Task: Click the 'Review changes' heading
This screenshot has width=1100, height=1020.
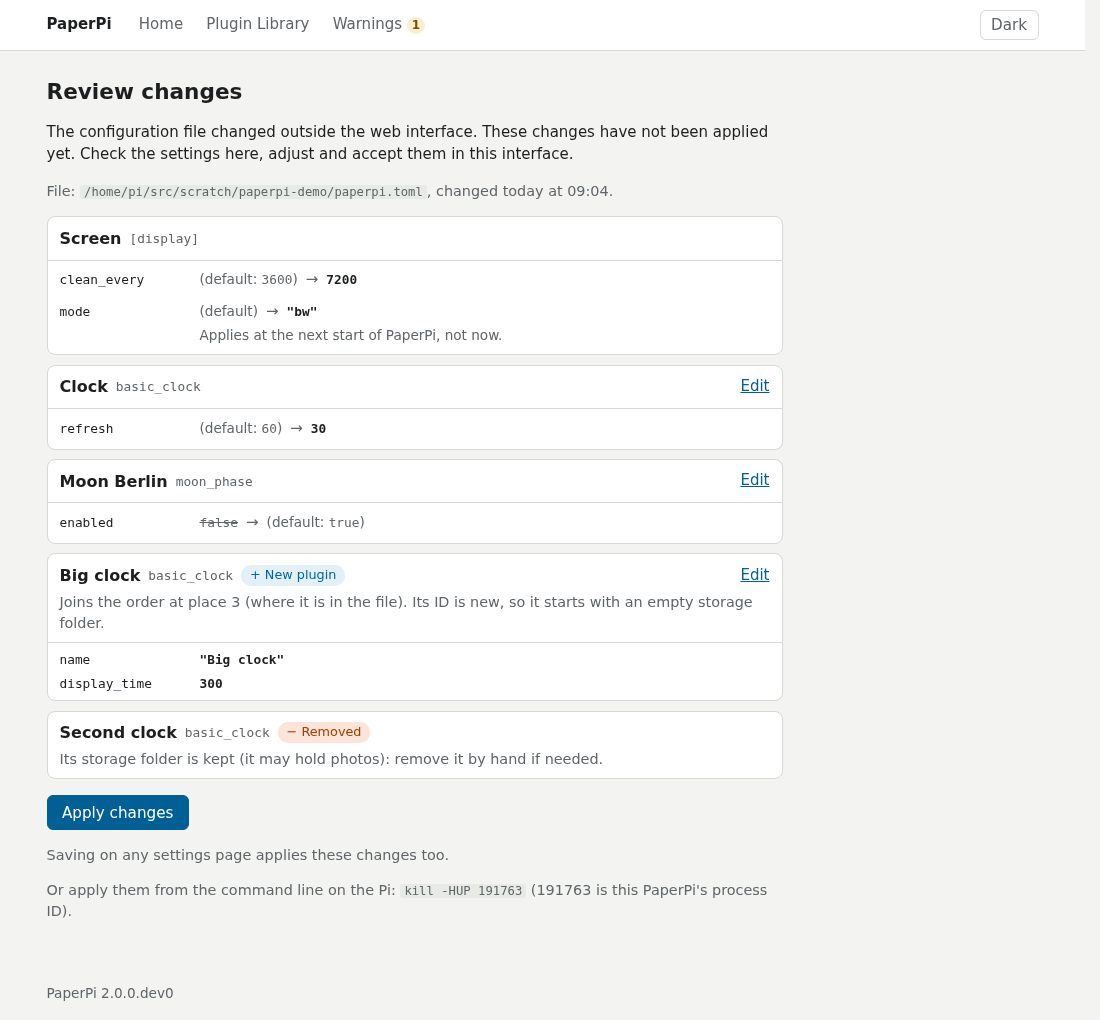Action: pos(144,92)
